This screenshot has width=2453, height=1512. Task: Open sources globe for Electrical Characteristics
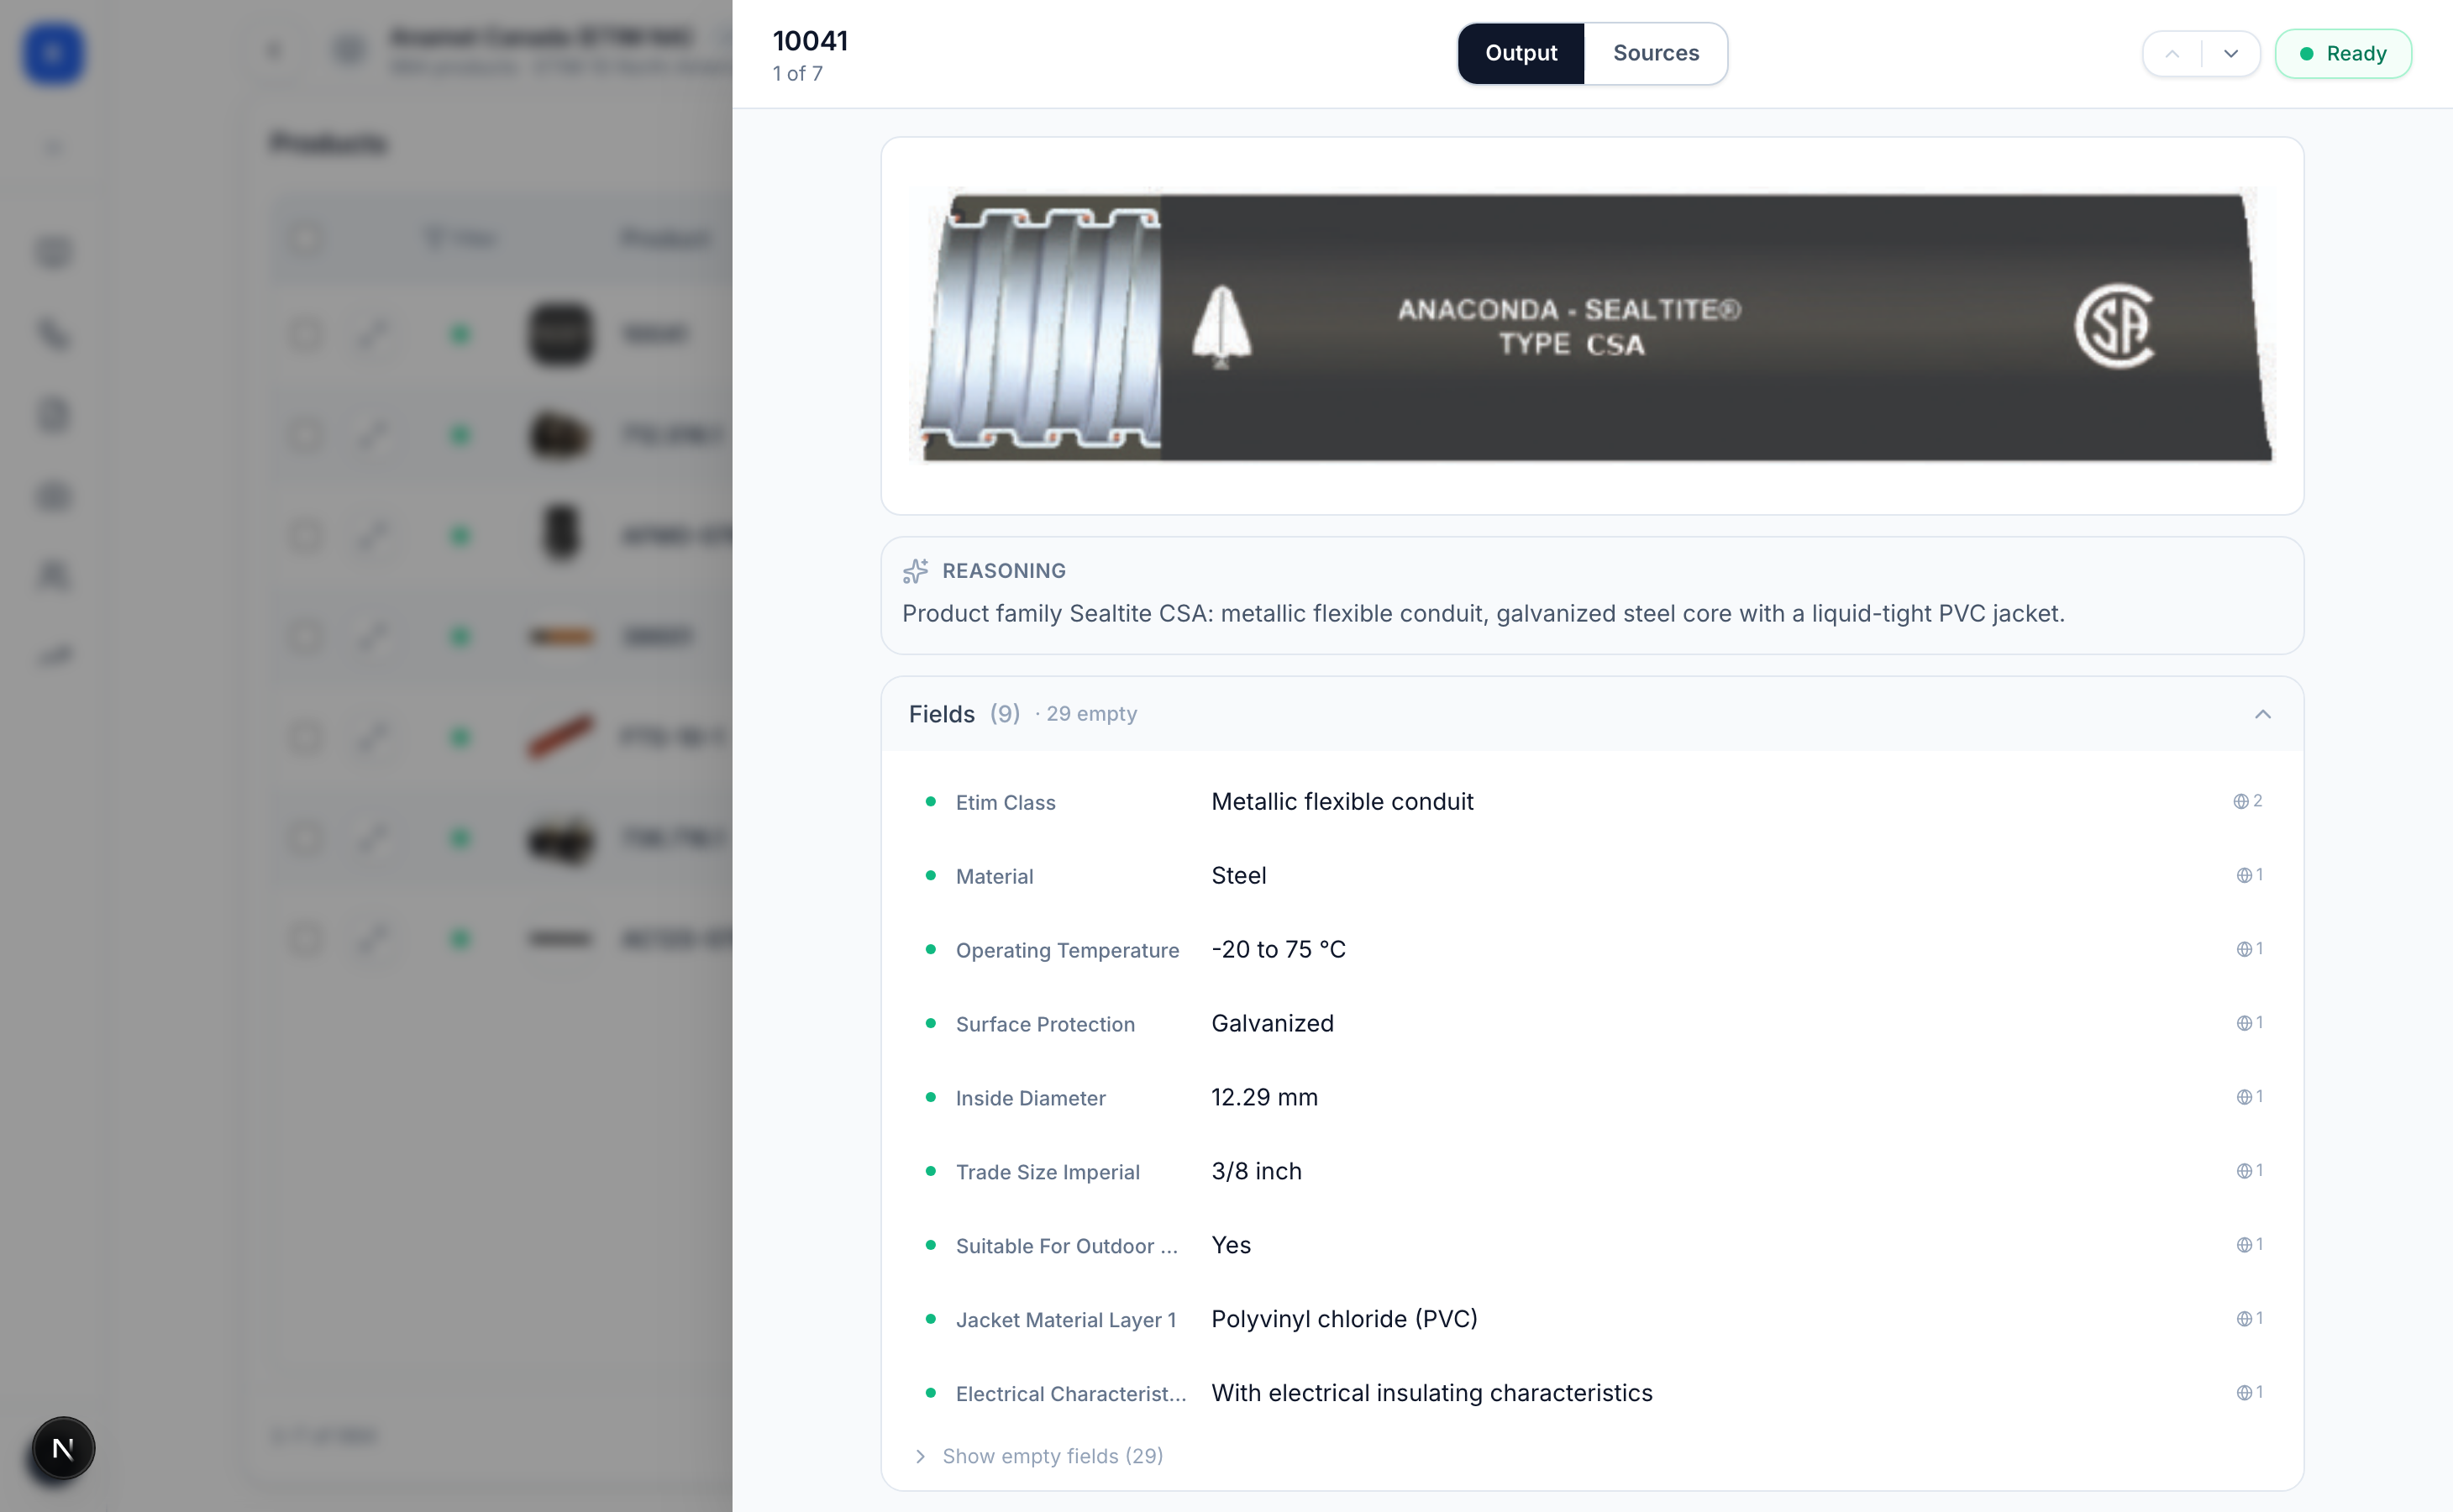[2249, 1393]
